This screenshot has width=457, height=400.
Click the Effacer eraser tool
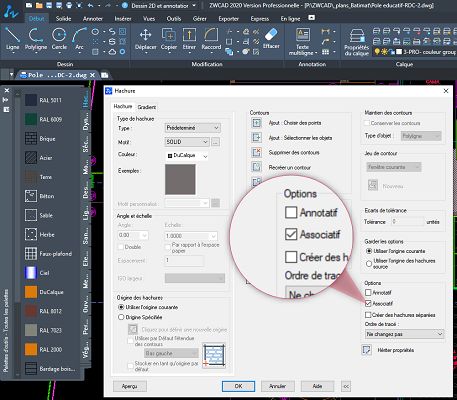(271, 38)
